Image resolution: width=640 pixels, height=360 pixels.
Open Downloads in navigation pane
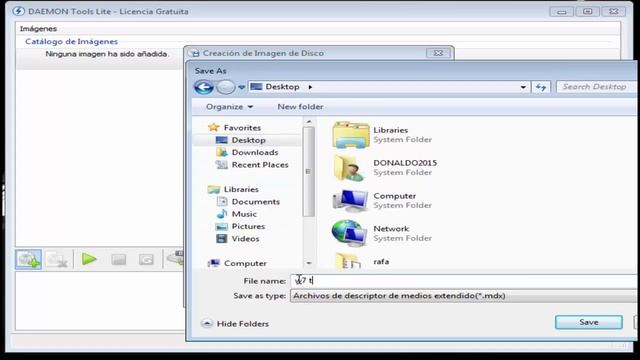(x=255, y=152)
